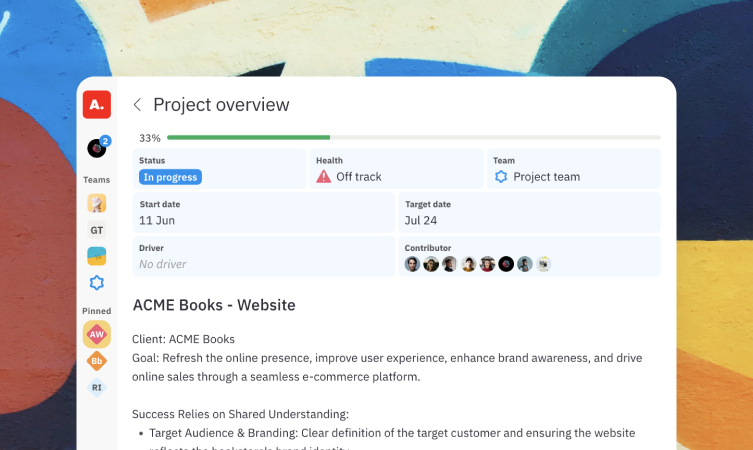The image size is (753, 450).
Task: Click the third contributor avatar
Action: pyautogui.click(x=449, y=264)
